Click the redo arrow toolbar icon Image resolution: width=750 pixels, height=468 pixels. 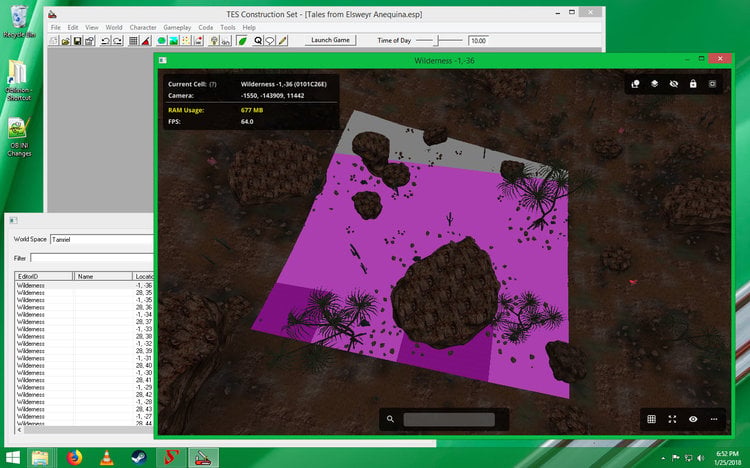click(117, 41)
